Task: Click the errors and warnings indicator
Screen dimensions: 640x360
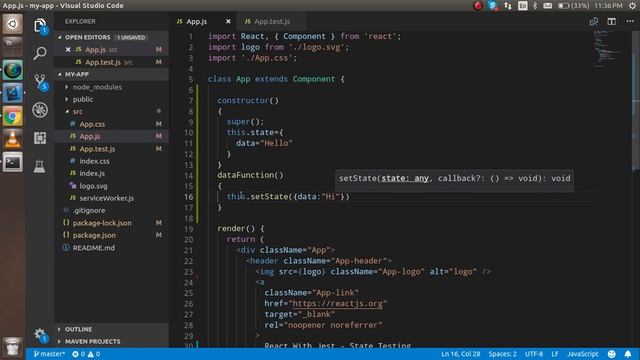Action: [x=86, y=354]
